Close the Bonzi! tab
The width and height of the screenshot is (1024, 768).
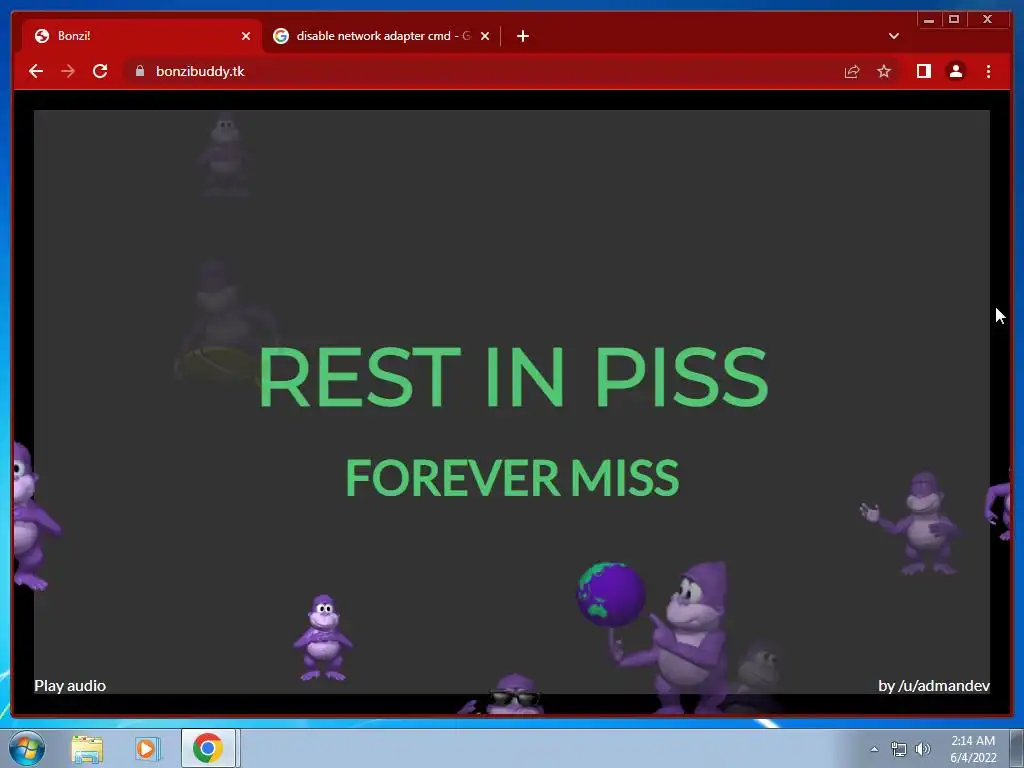pyautogui.click(x=246, y=36)
